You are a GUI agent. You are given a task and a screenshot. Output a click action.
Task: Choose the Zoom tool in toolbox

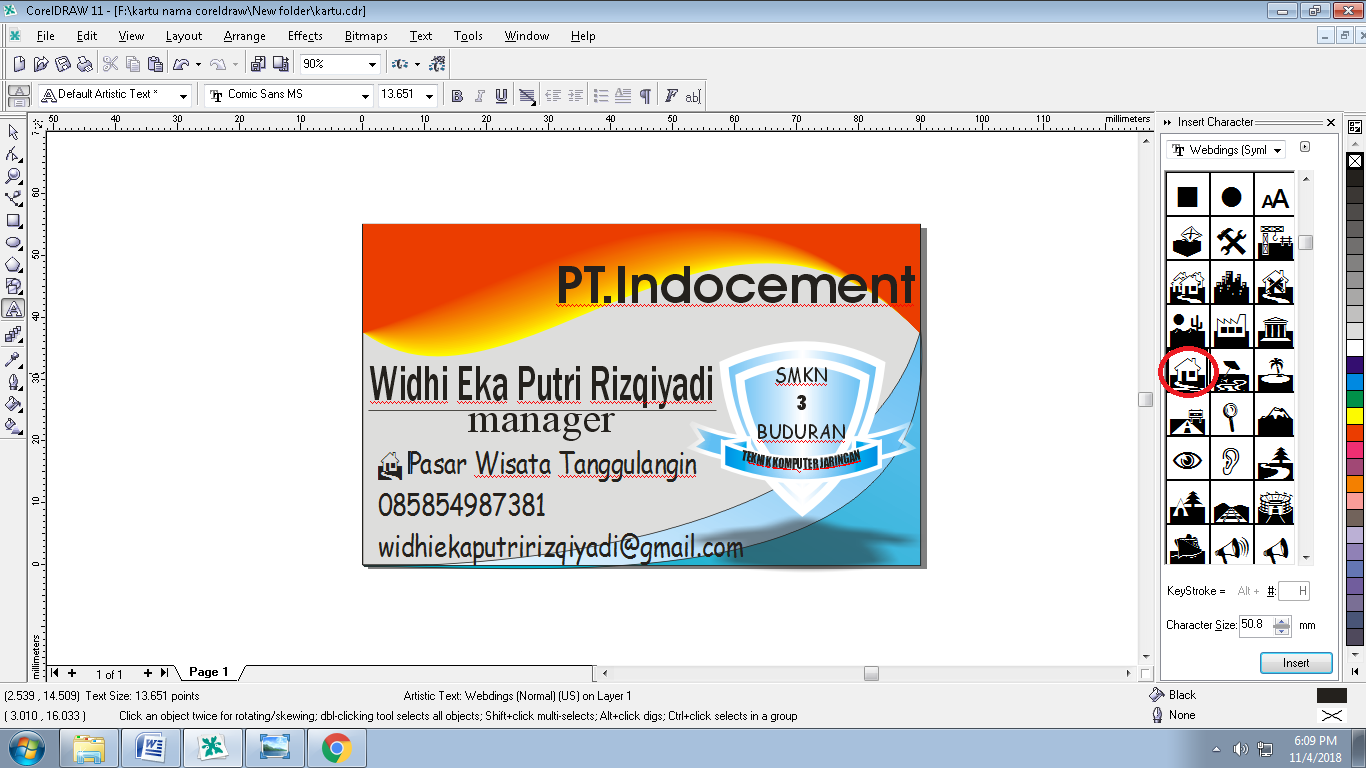14,176
